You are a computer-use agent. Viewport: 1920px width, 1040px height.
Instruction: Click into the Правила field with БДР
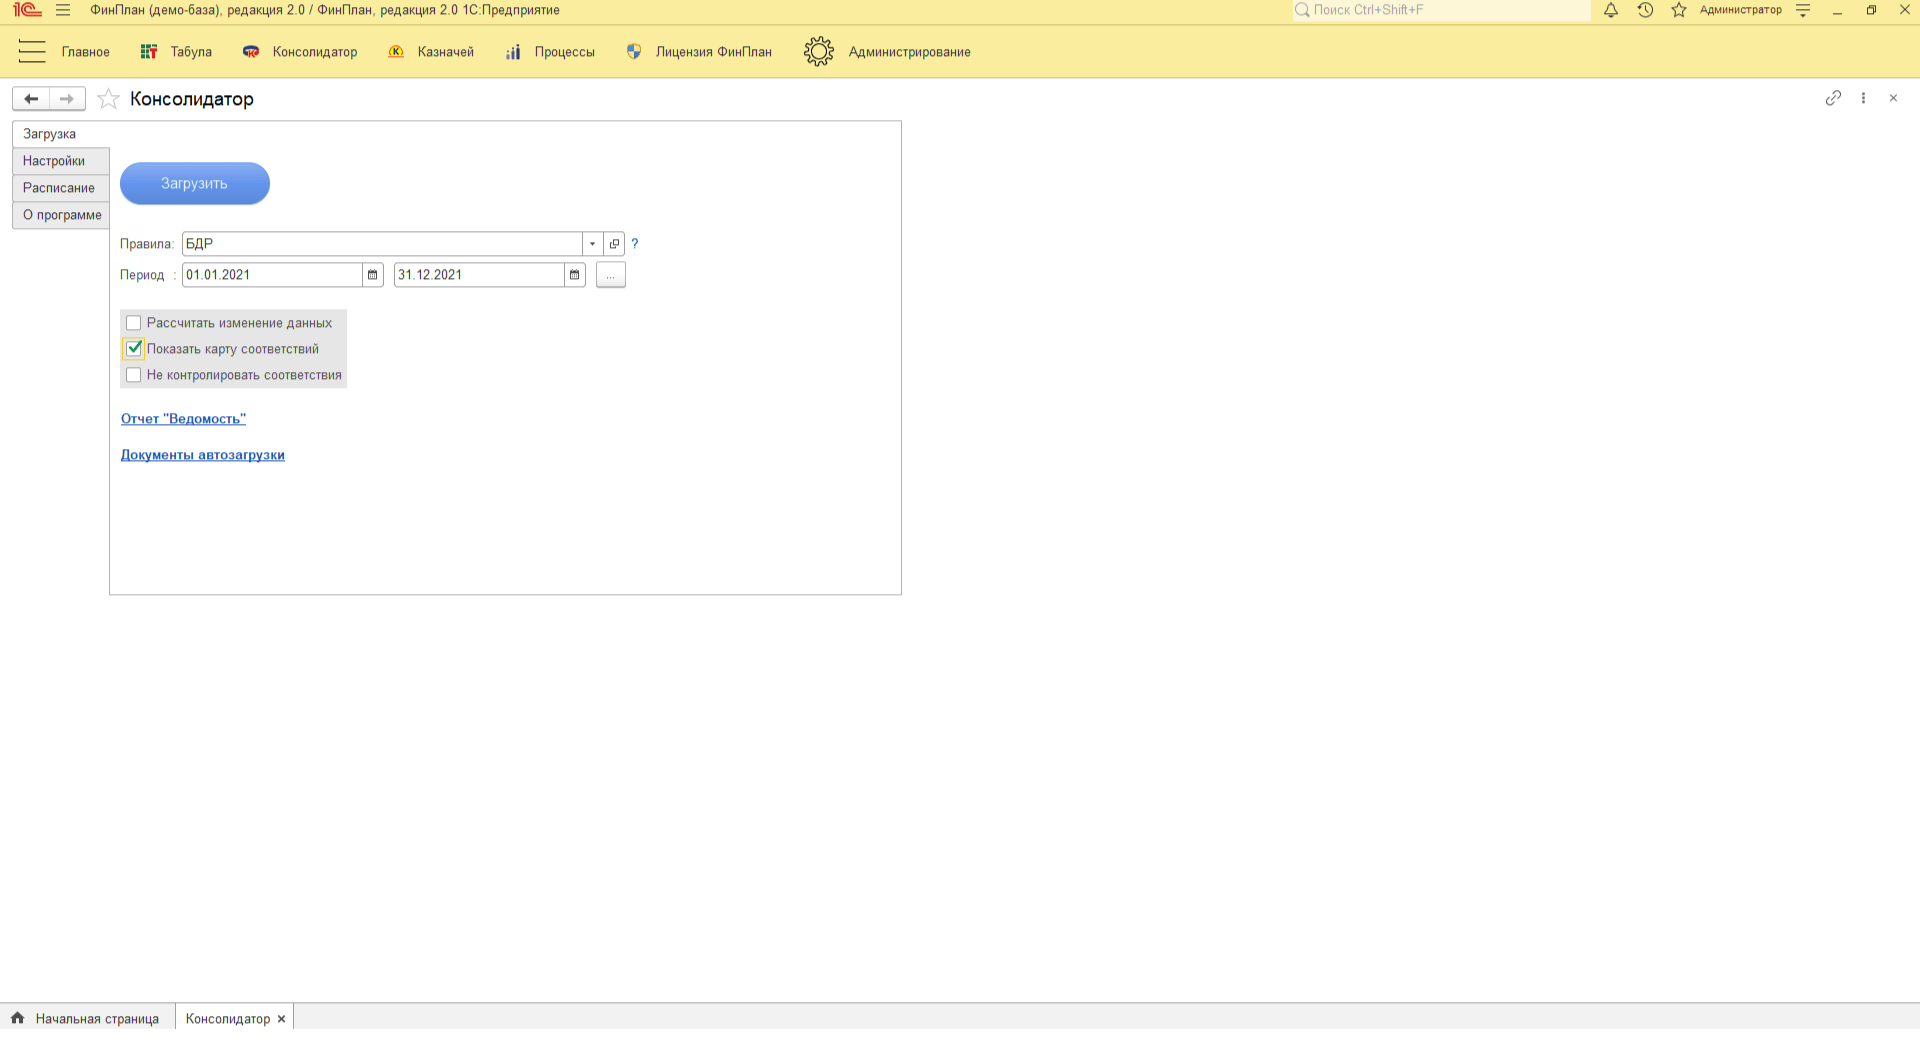pos(382,244)
